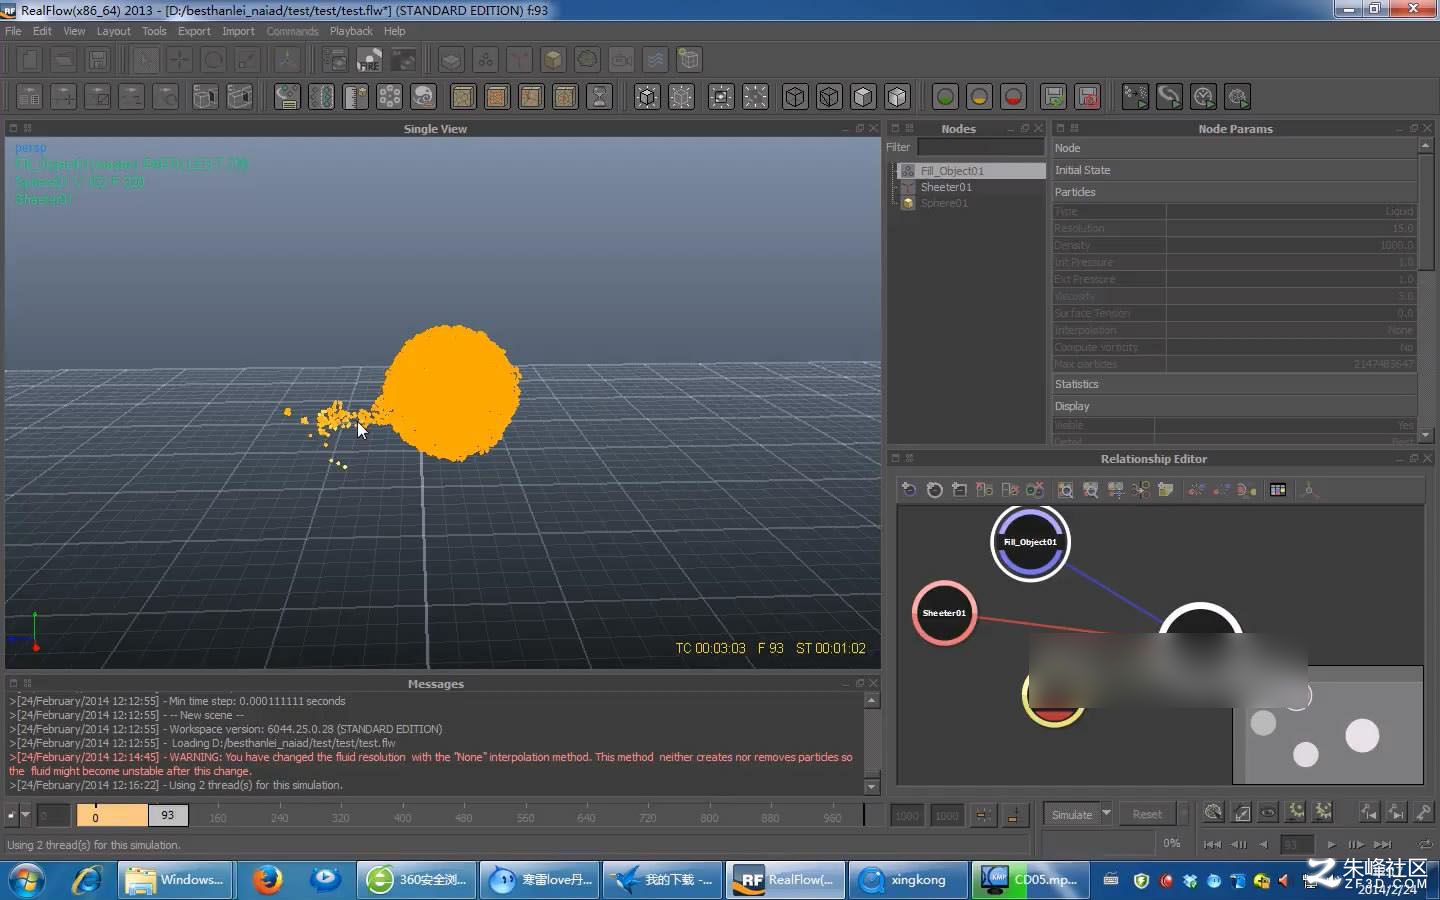Open the Compute vorticity parameter dropdown
Viewport: 1440px width, 900px height.
1291,347
